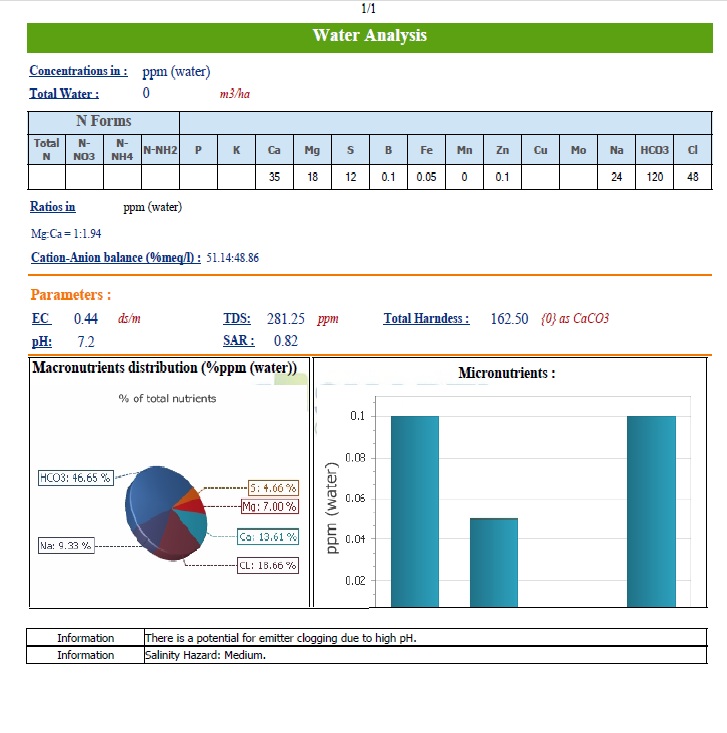Select the 'P' column header
This screenshot has width=727, height=733.
198,150
